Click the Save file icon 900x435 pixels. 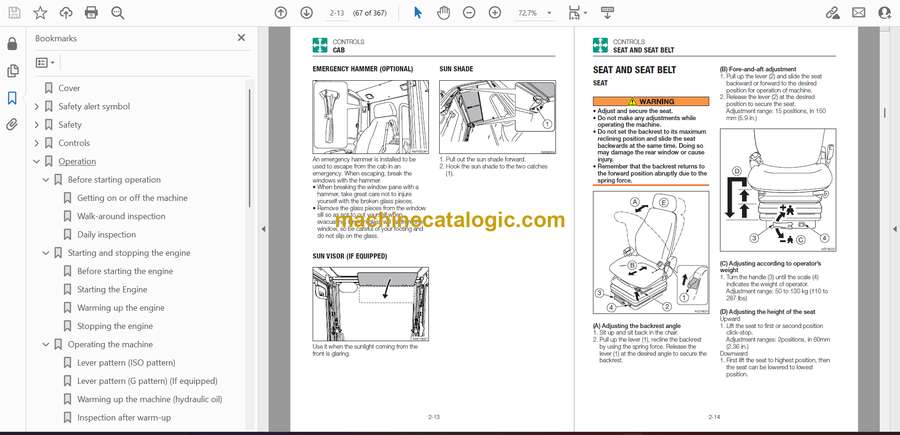coord(14,13)
